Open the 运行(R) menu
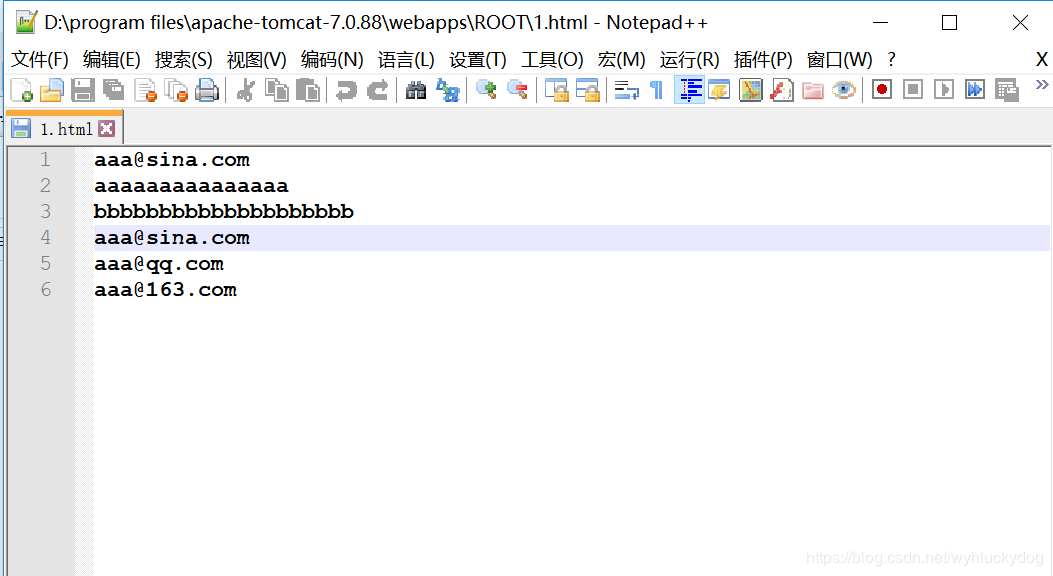The width and height of the screenshot is (1053, 576). pos(689,60)
